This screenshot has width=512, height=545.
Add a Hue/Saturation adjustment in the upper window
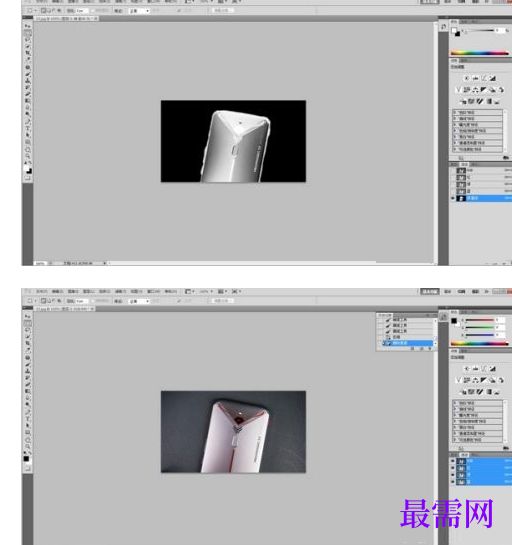click(x=466, y=90)
